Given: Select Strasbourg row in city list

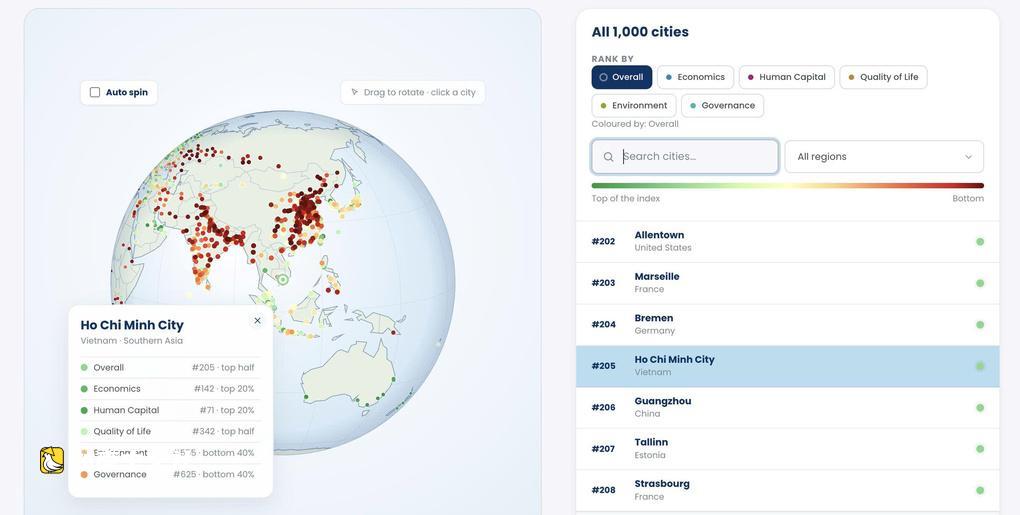Looking at the screenshot, I should 788,490.
